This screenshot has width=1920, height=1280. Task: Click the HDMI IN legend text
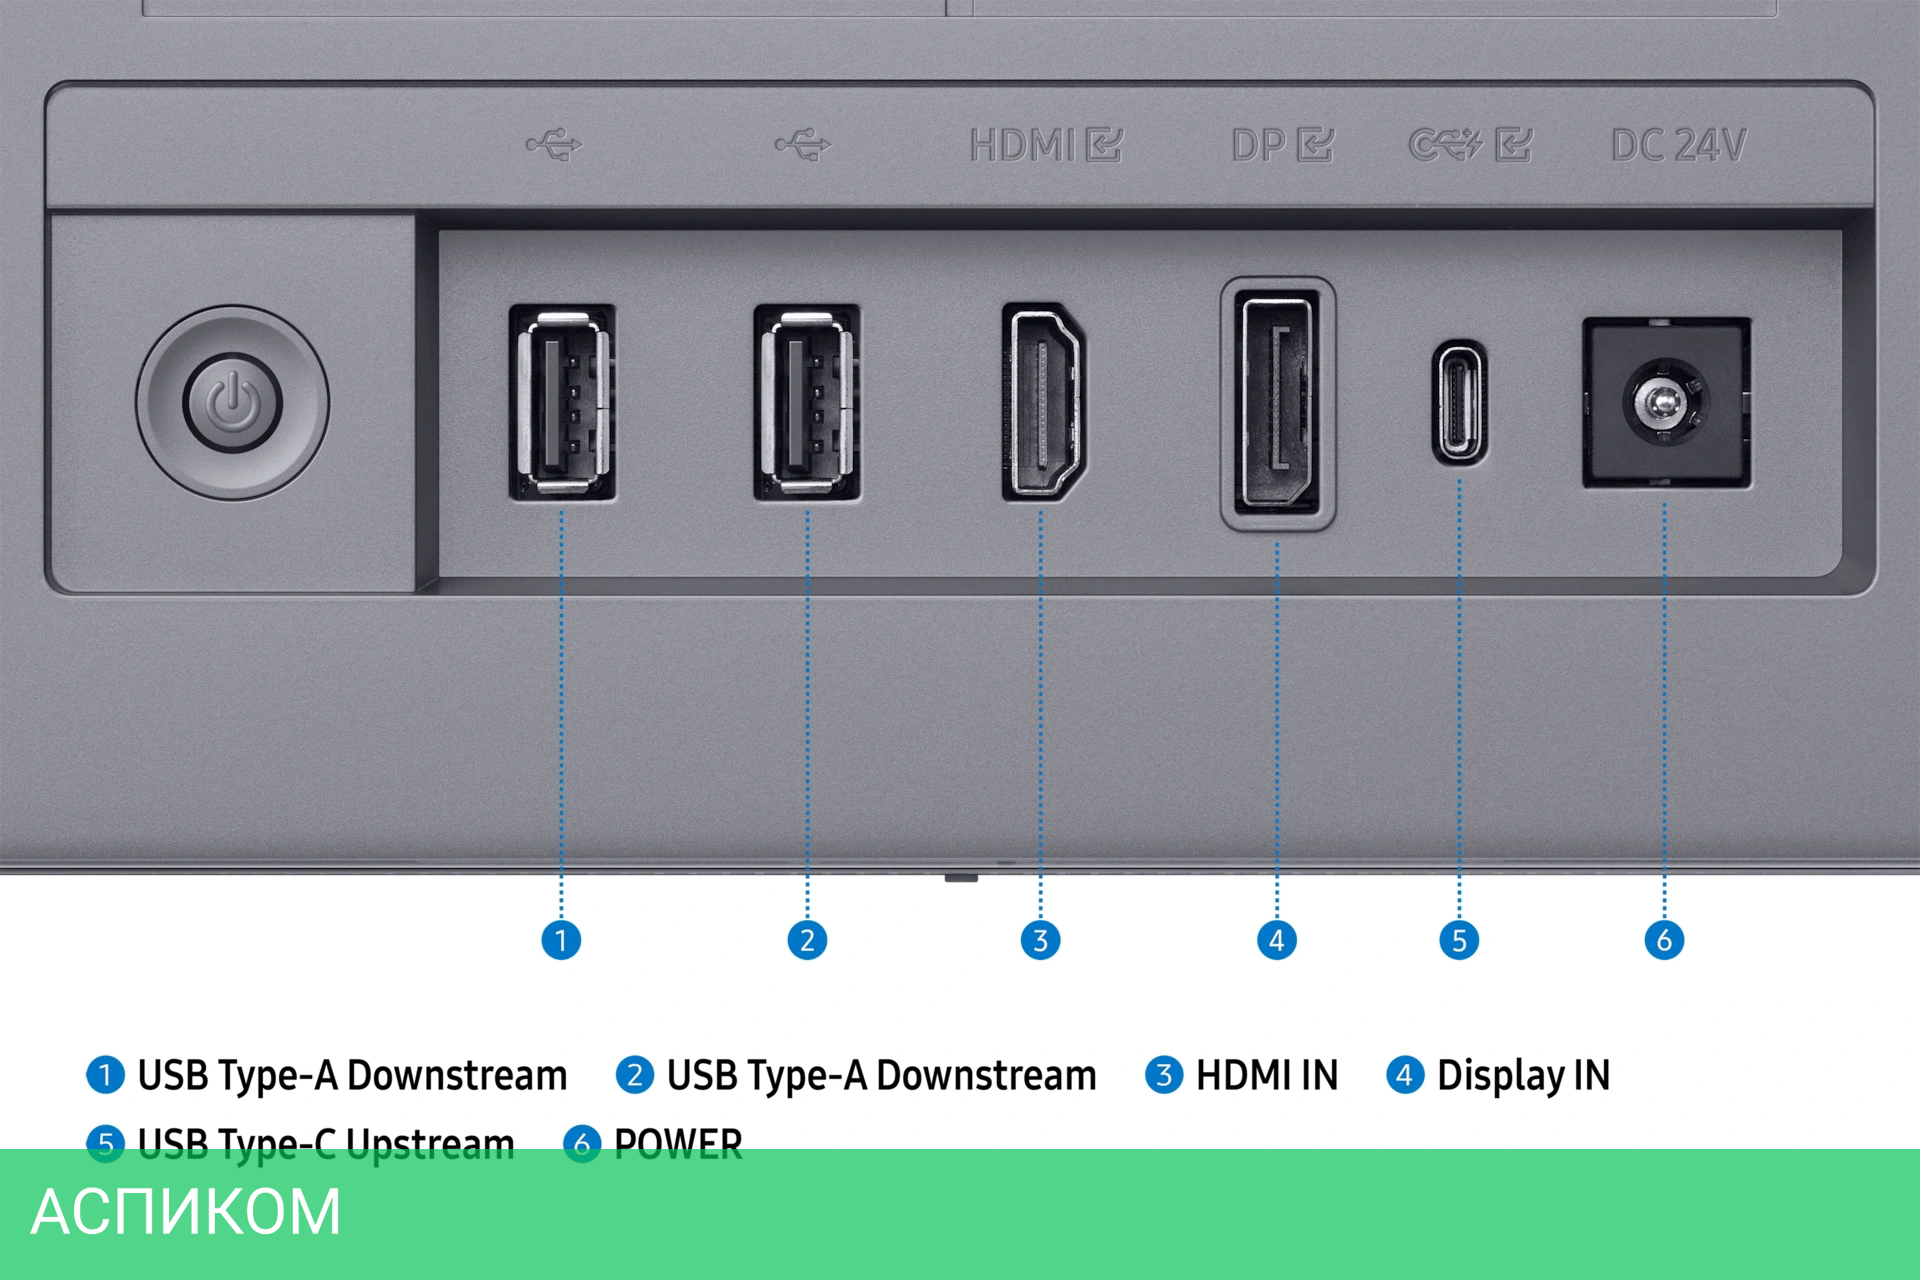click(1266, 1076)
